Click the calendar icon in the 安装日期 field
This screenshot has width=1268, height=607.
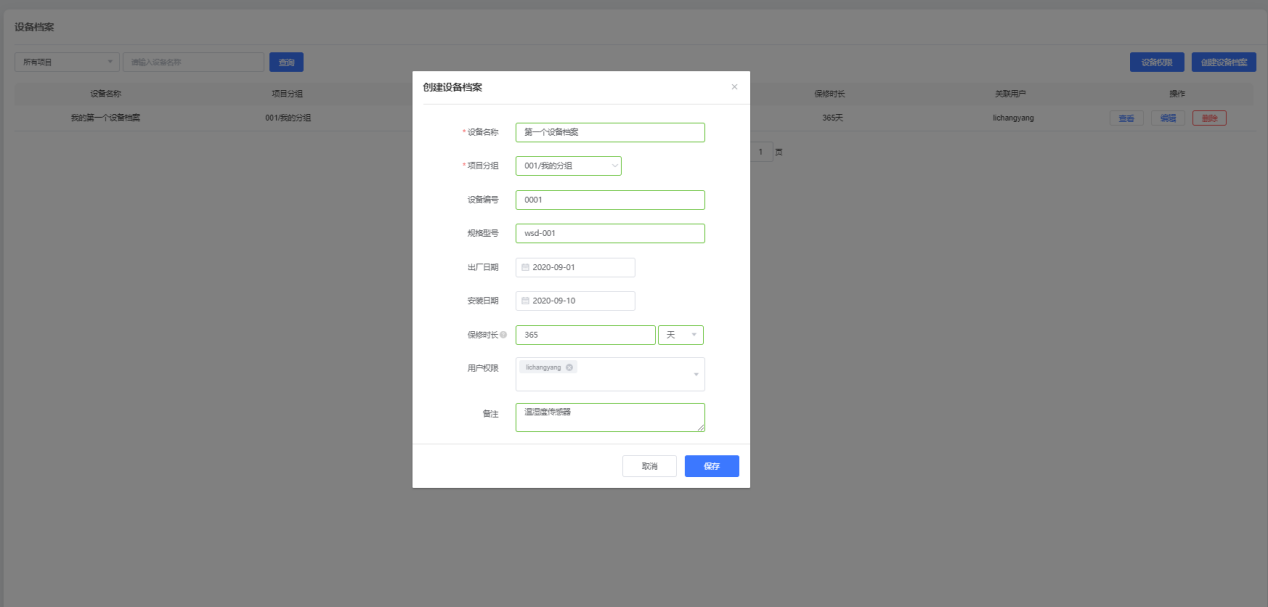click(x=525, y=301)
